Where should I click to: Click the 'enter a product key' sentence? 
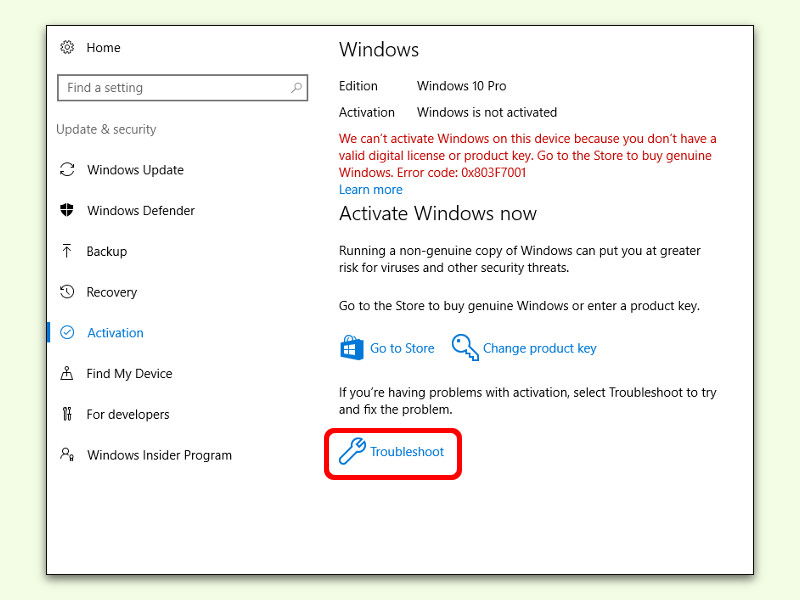[x=519, y=306]
